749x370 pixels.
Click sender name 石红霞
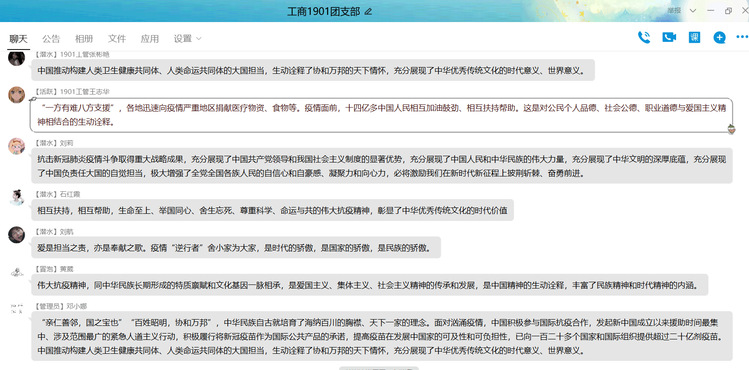tap(70, 194)
